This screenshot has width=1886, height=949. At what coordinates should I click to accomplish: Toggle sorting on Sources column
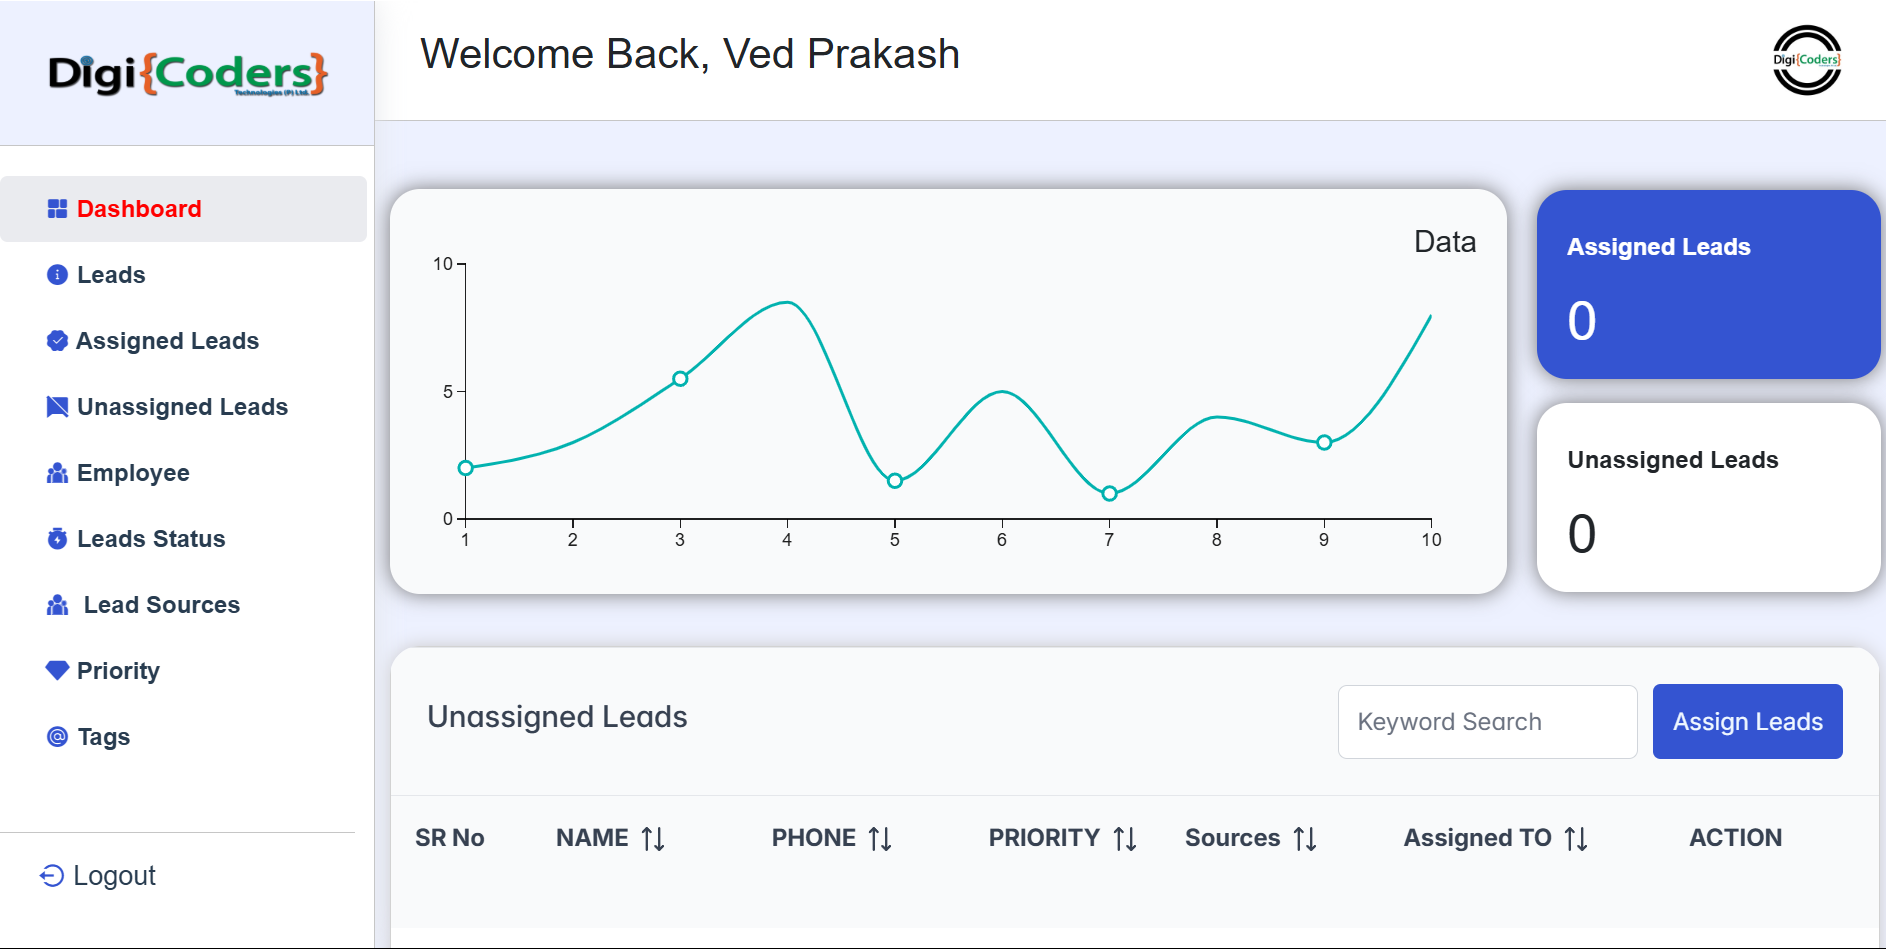point(1305,839)
